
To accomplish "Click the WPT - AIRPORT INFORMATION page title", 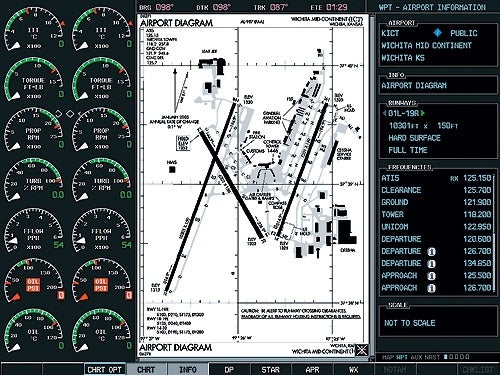I will point(432,7).
